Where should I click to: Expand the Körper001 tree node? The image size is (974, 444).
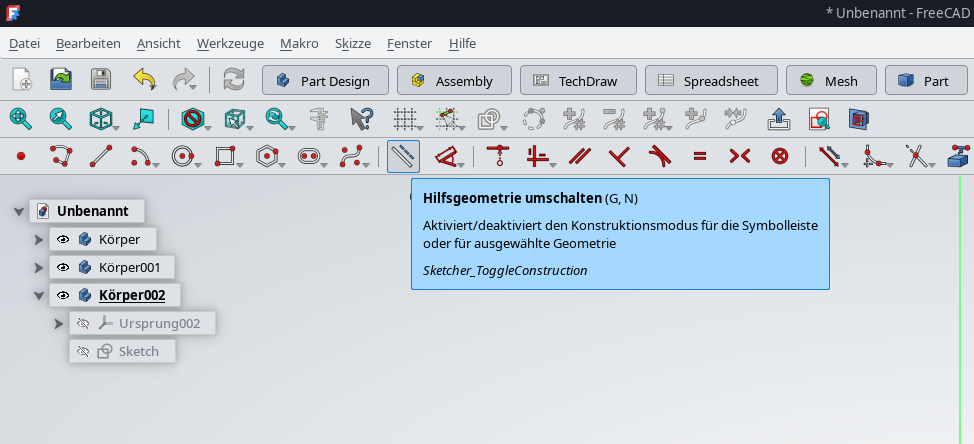pyautogui.click(x=39, y=268)
